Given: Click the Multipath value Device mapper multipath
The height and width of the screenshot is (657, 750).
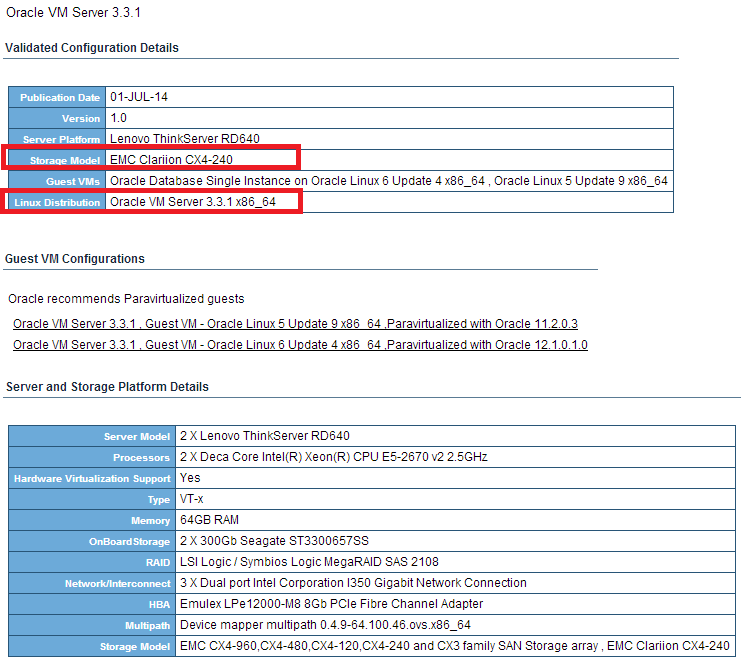Looking at the screenshot, I should (325, 625).
